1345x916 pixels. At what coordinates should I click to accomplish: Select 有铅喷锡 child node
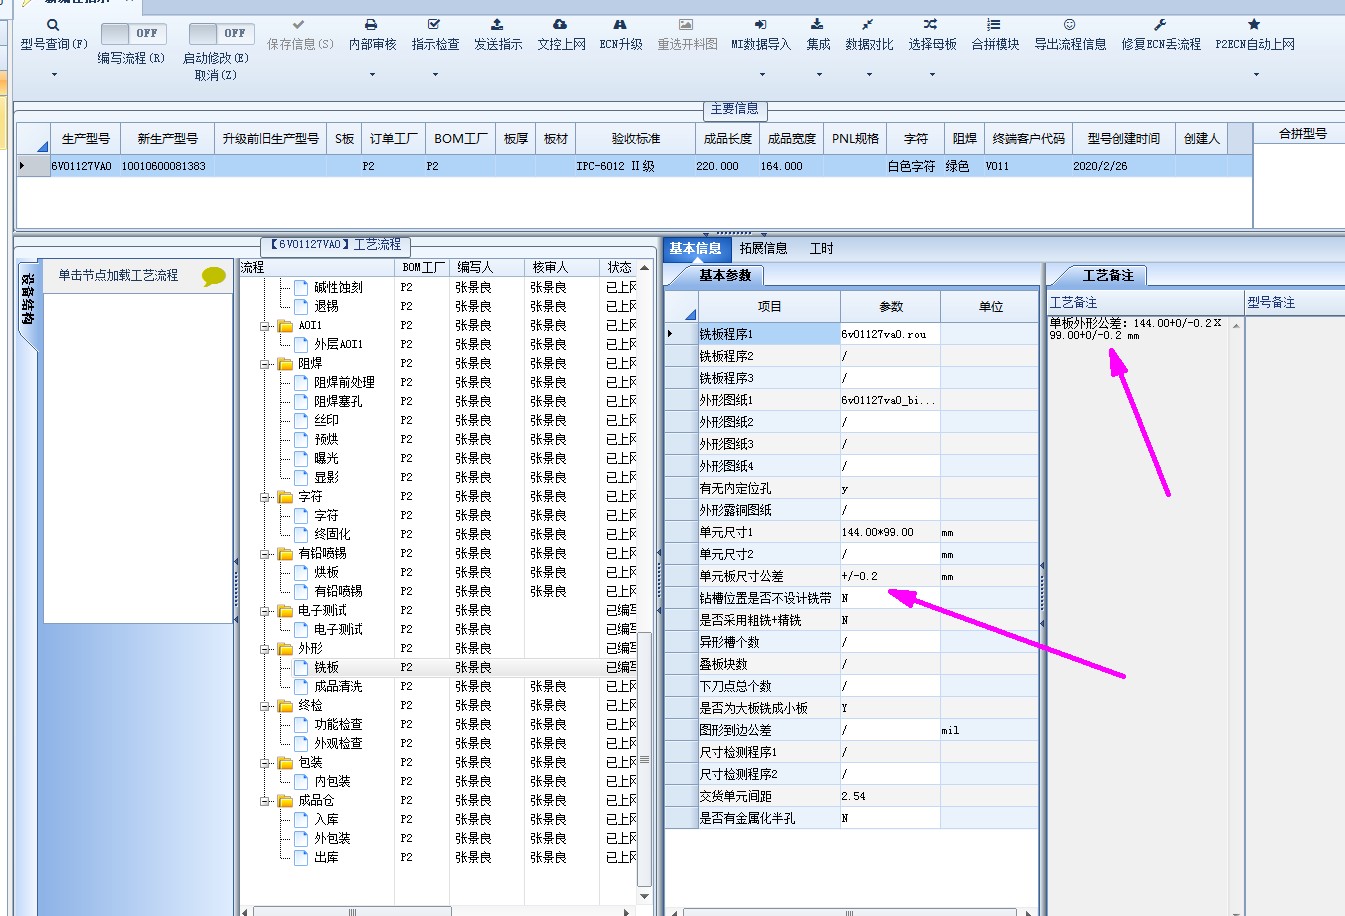[x=338, y=591]
